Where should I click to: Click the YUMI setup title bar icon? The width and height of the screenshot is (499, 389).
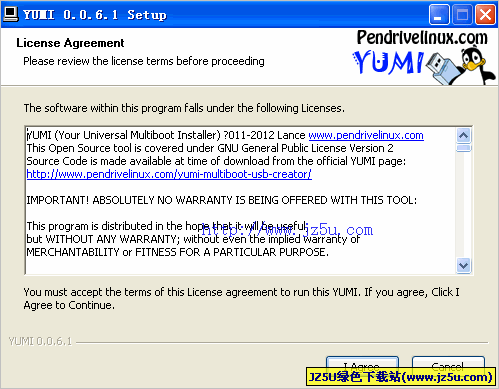pos(10,14)
